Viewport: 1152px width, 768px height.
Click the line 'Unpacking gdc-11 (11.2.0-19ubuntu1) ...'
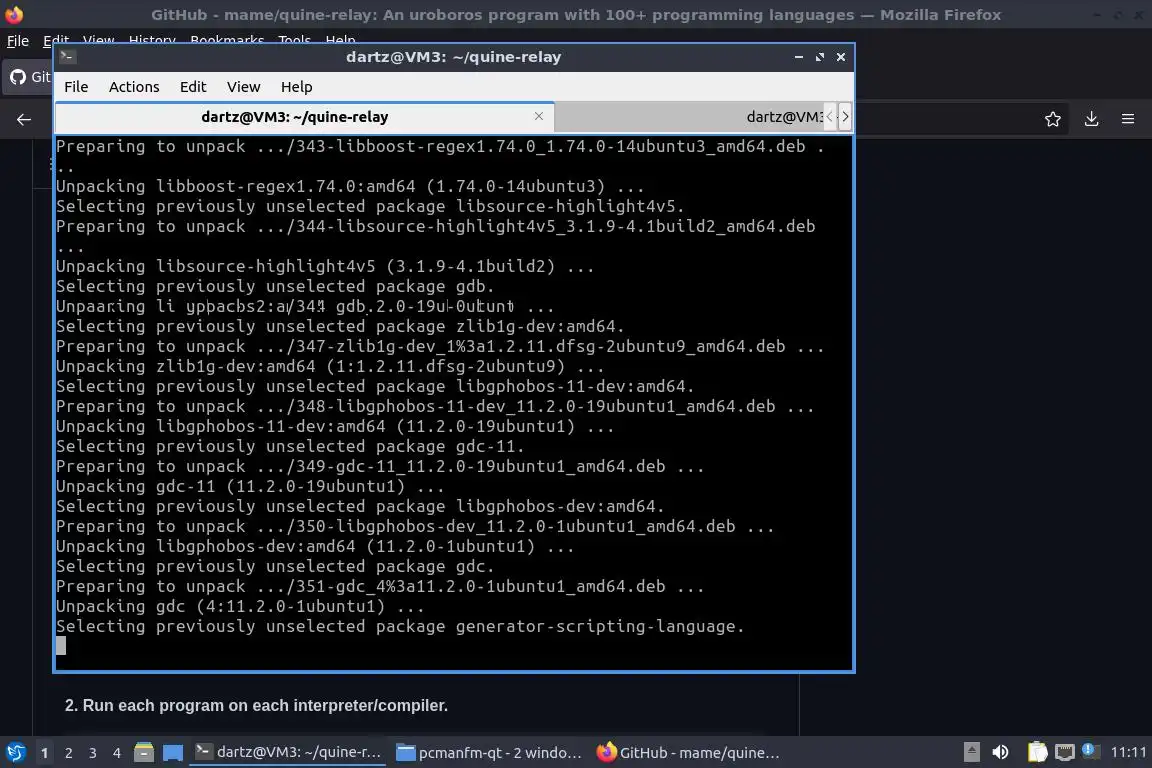pos(250,487)
